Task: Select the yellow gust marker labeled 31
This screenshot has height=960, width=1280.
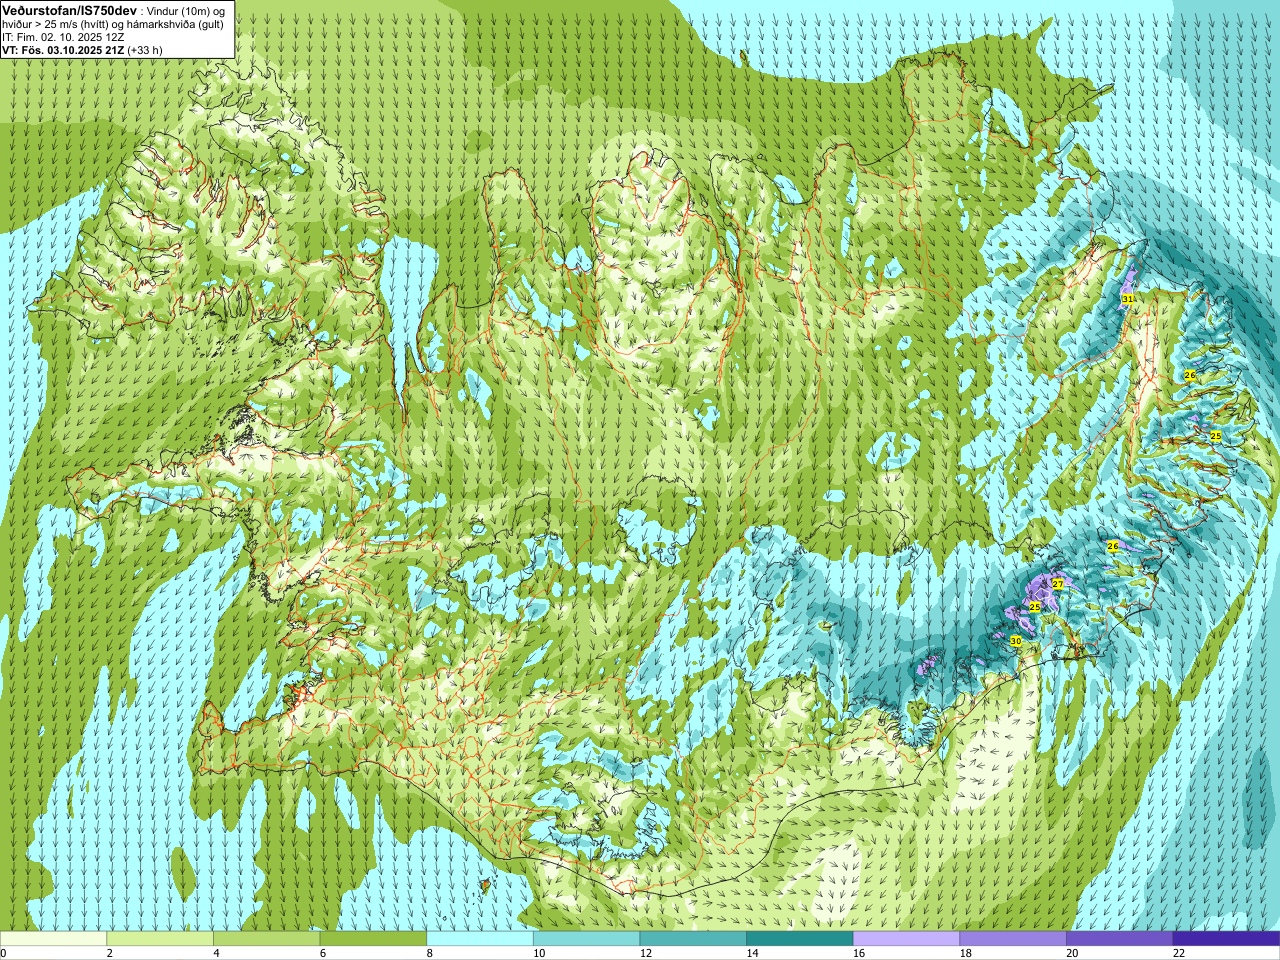Action: click(x=1128, y=299)
